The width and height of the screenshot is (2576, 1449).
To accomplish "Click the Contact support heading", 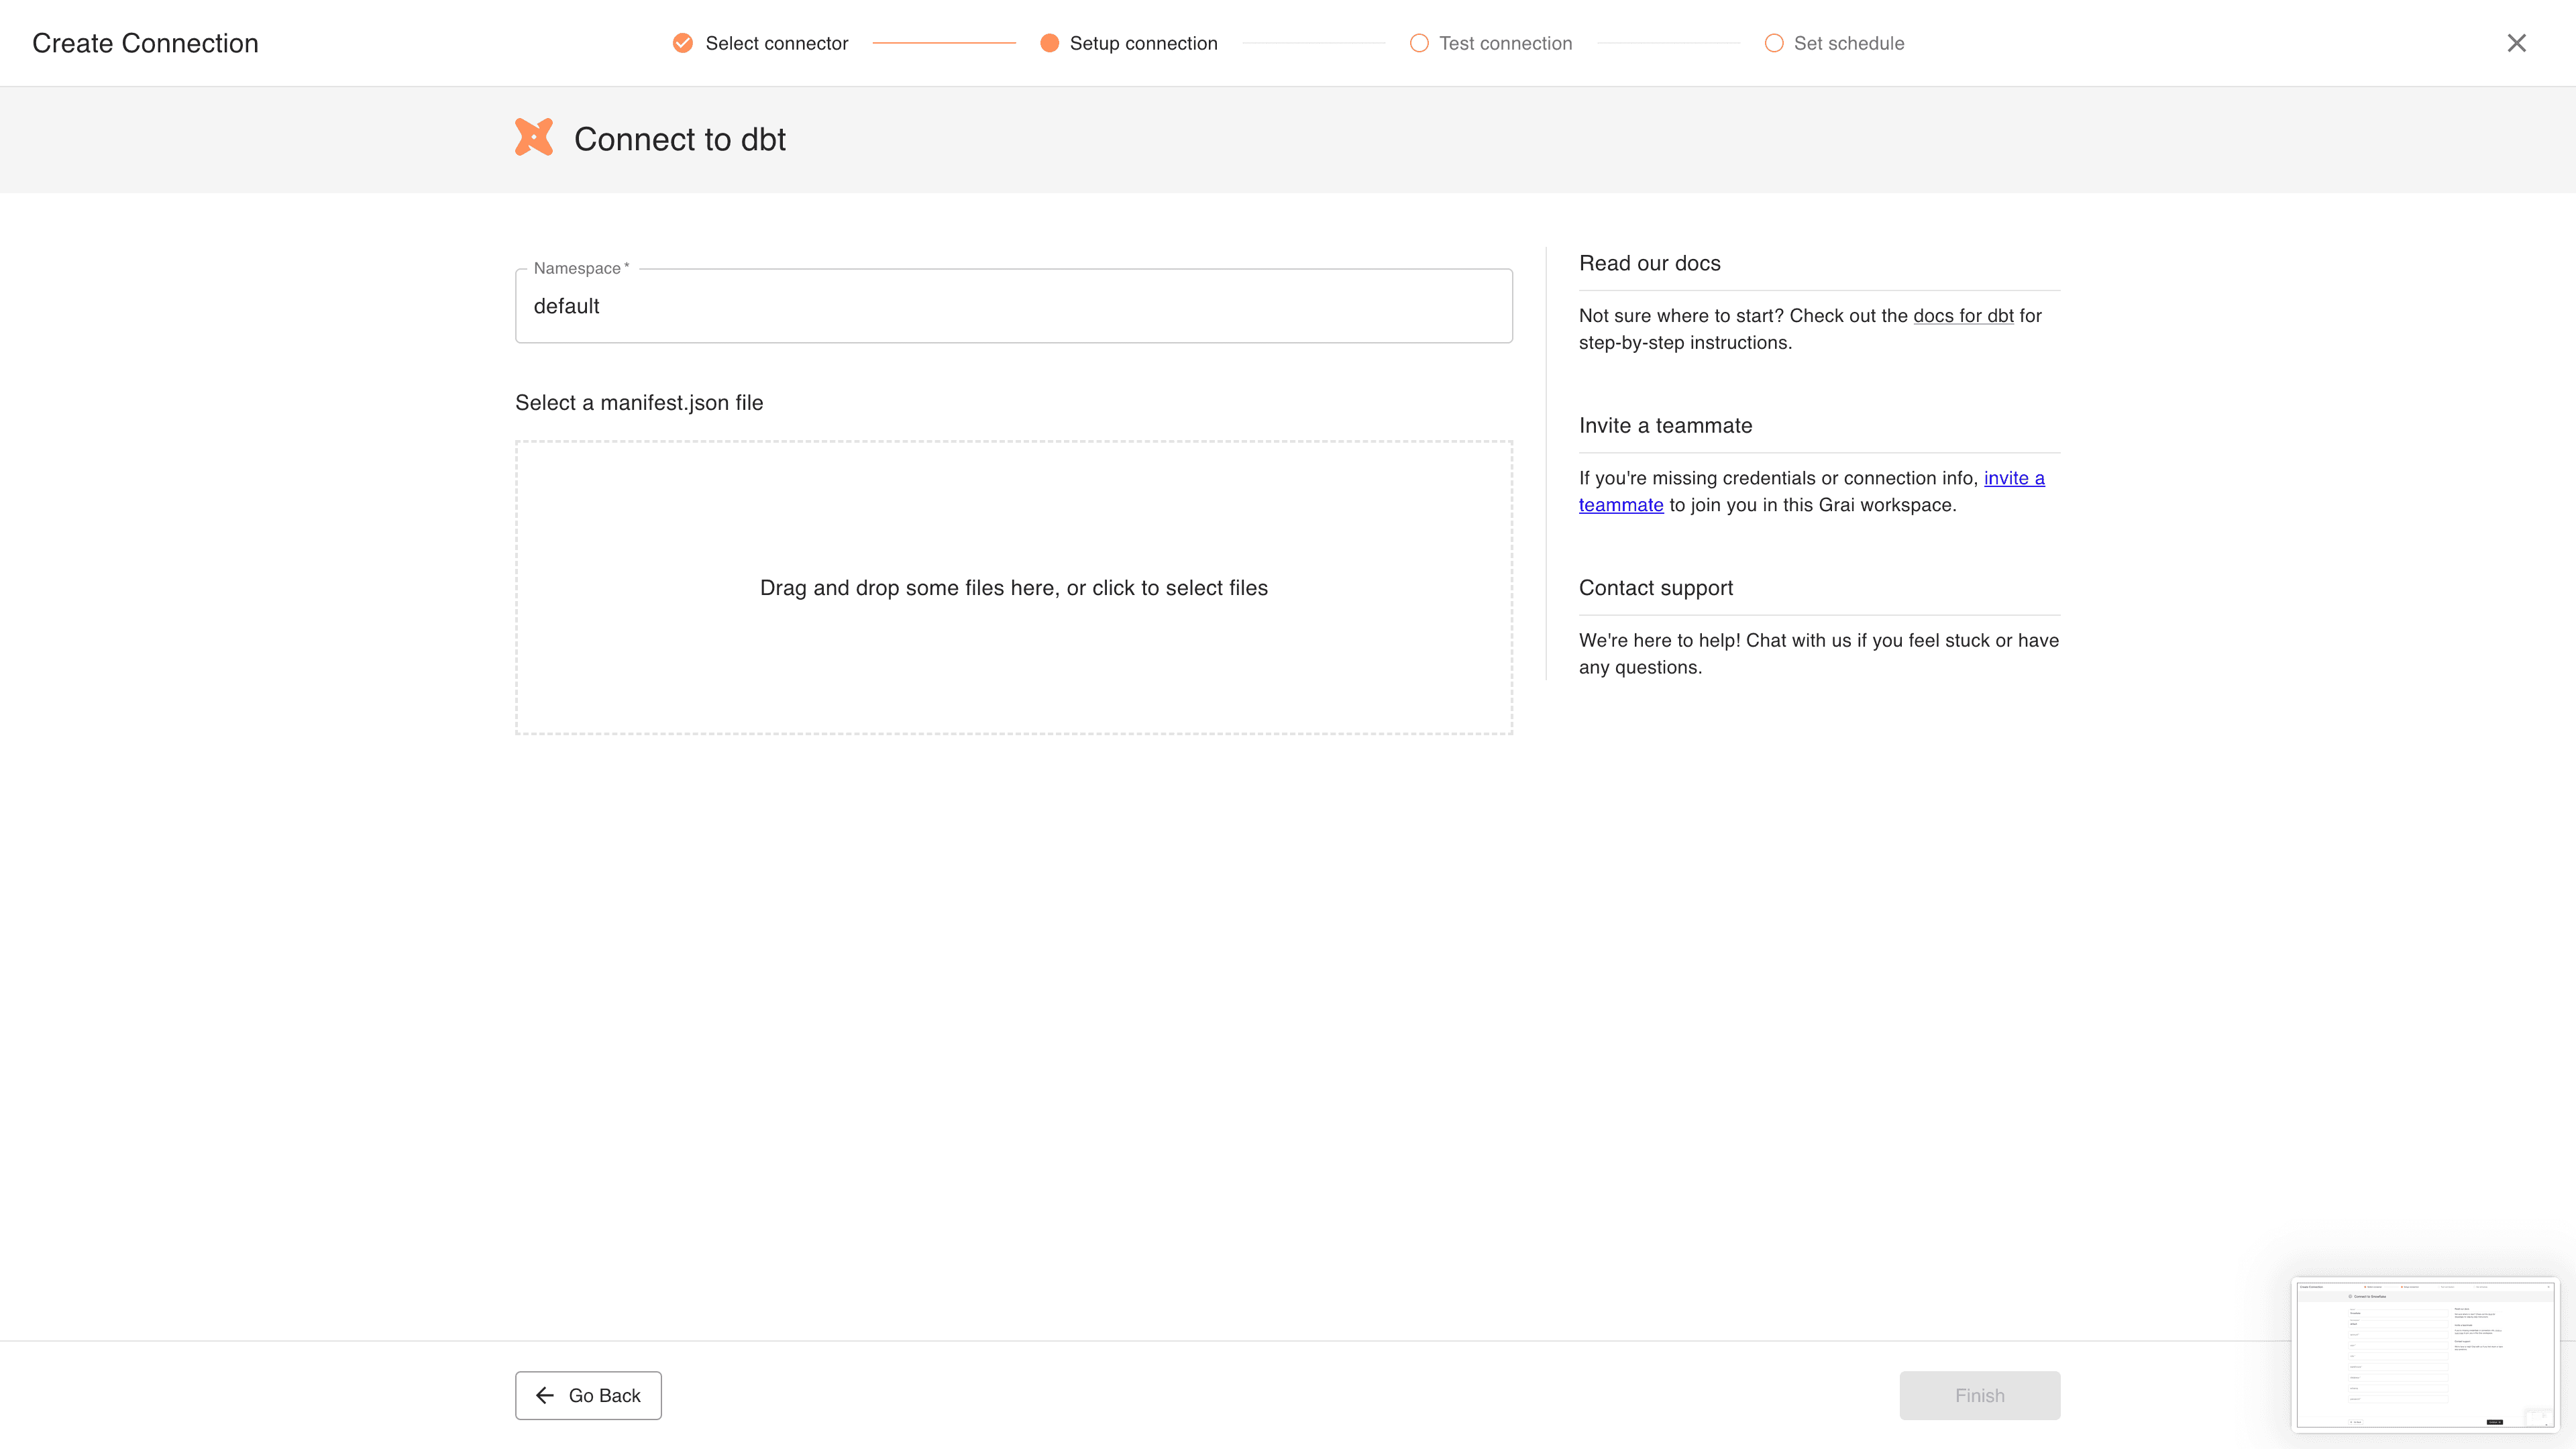I will click(x=1655, y=588).
